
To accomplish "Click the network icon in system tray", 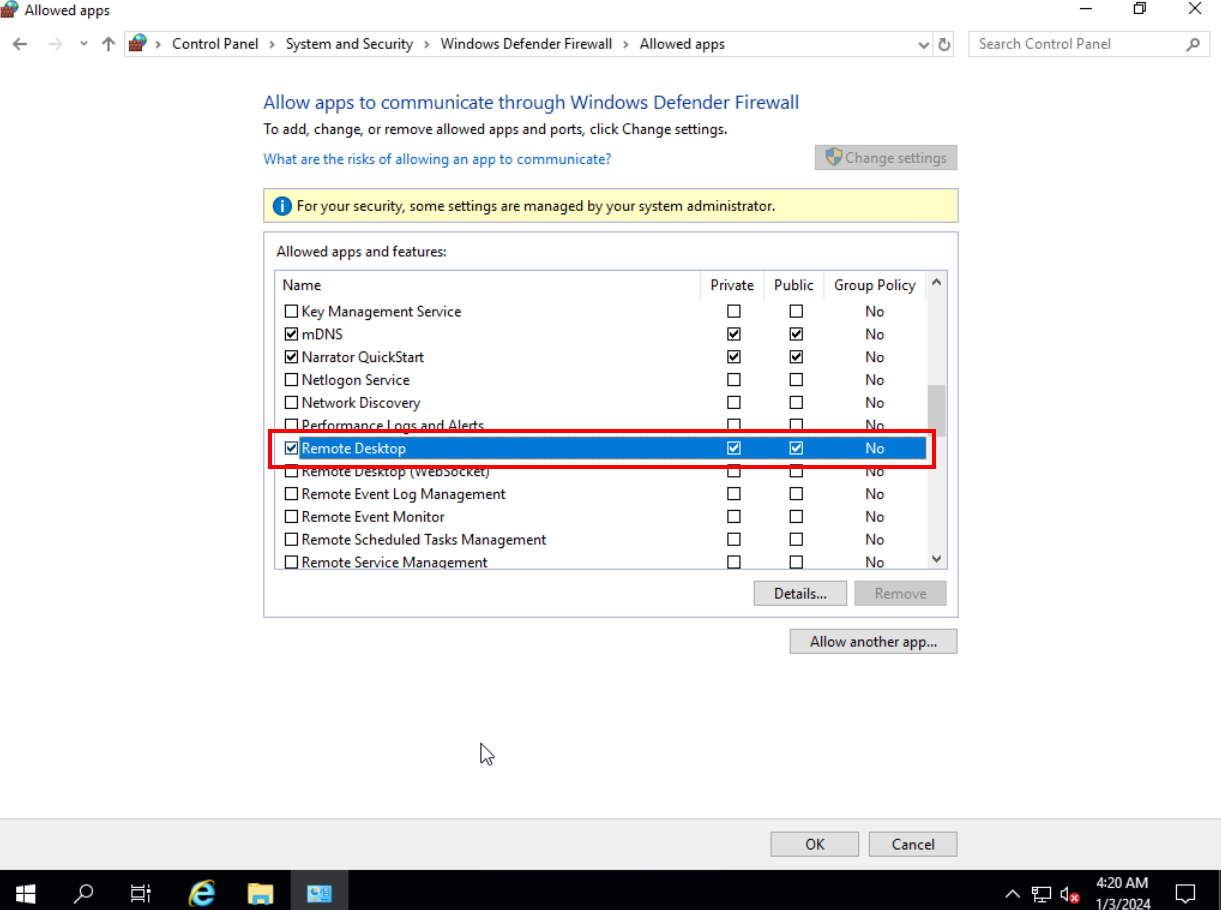I will 1041,893.
